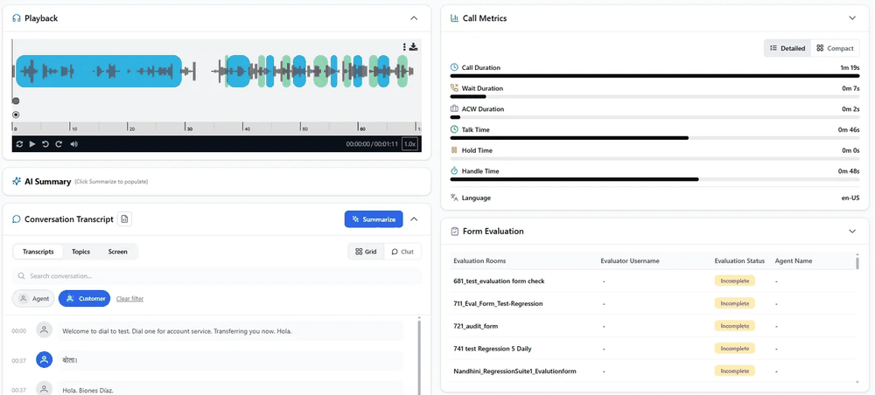The image size is (875, 395).
Task: Click the gray playhead handle under waveform
Action: pyautogui.click(x=16, y=101)
